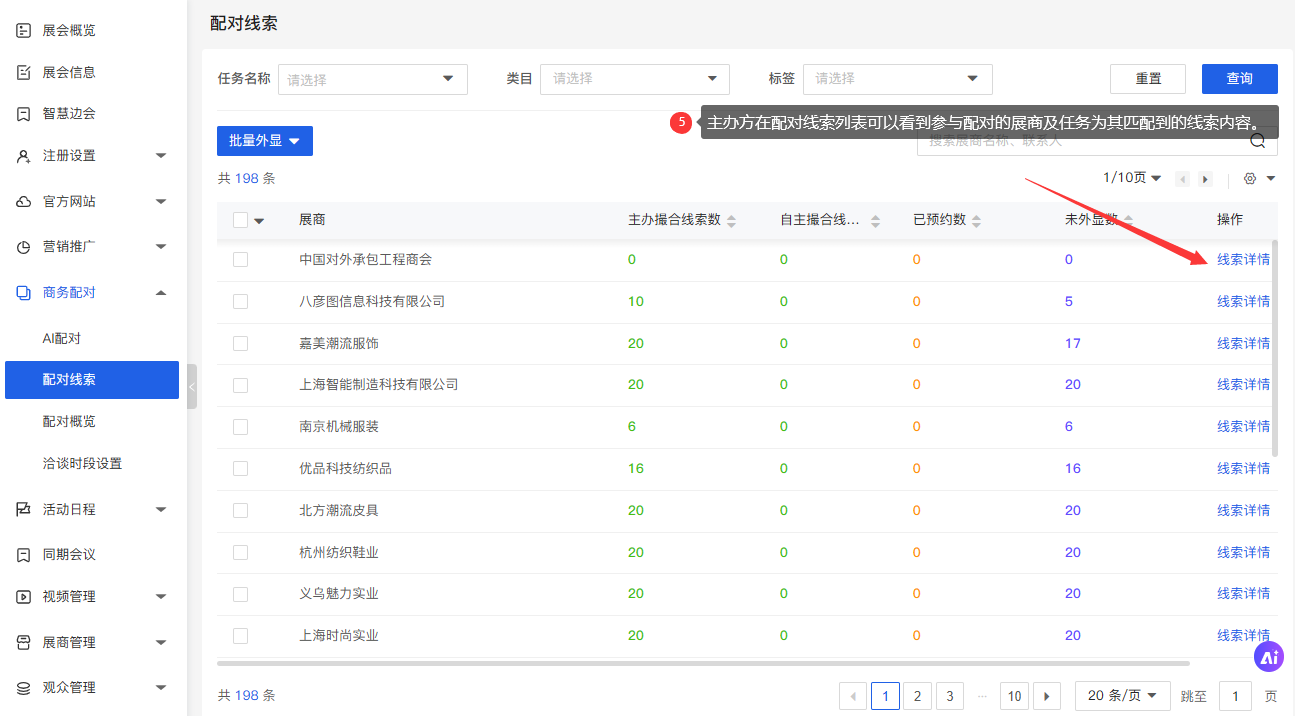Click the floating AI assistant icon
This screenshot has width=1295, height=716.
1269,657
